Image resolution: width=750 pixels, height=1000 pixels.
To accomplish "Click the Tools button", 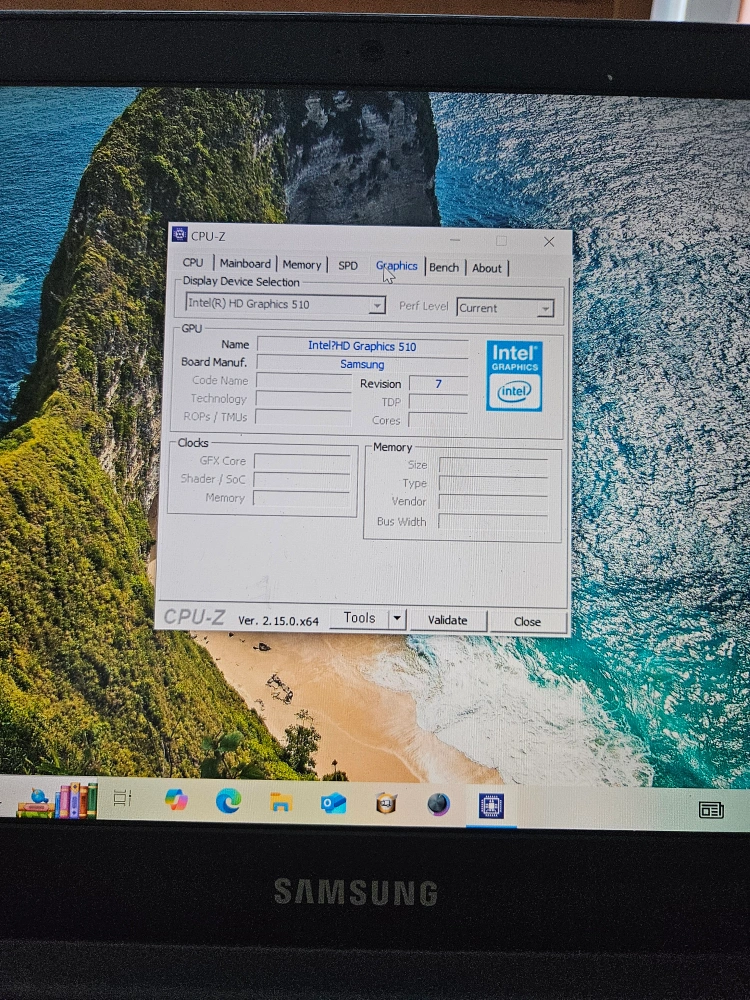I will (359, 618).
